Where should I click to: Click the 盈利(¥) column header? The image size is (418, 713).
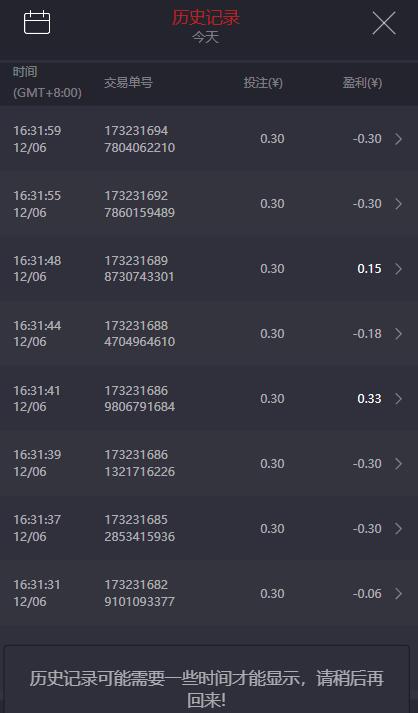point(362,83)
